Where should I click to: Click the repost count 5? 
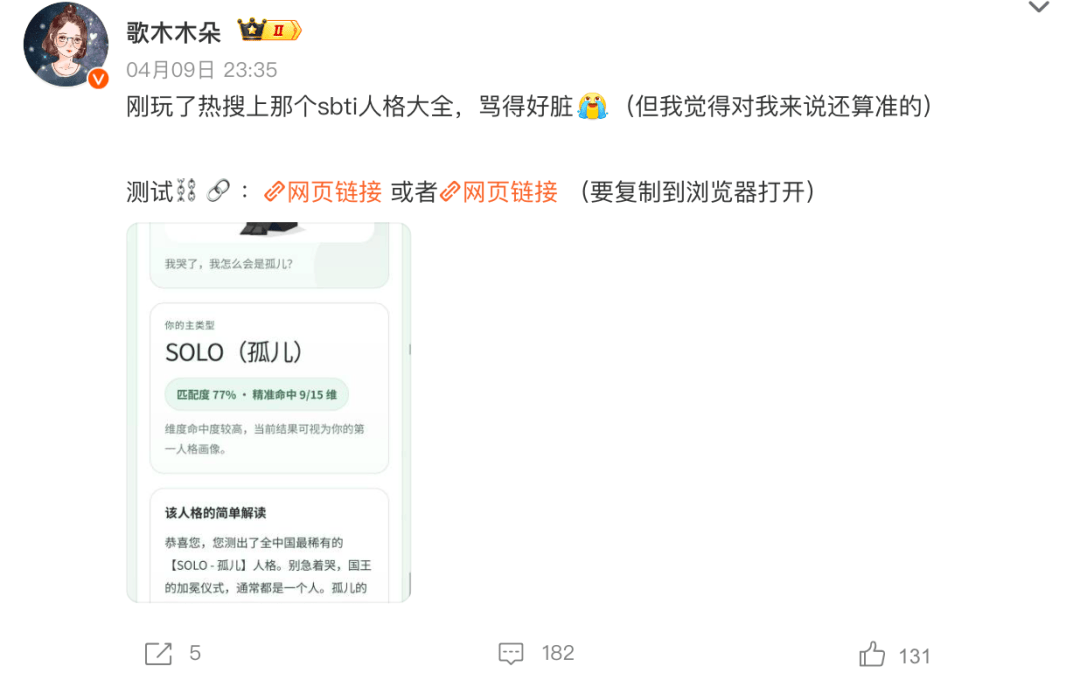pyautogui.click(x=195, y=653)
